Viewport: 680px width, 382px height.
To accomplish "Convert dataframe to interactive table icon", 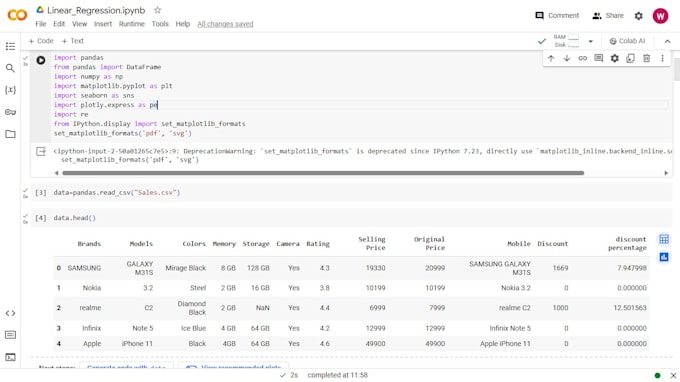I will pyautogui.click(x=664, y=239).
